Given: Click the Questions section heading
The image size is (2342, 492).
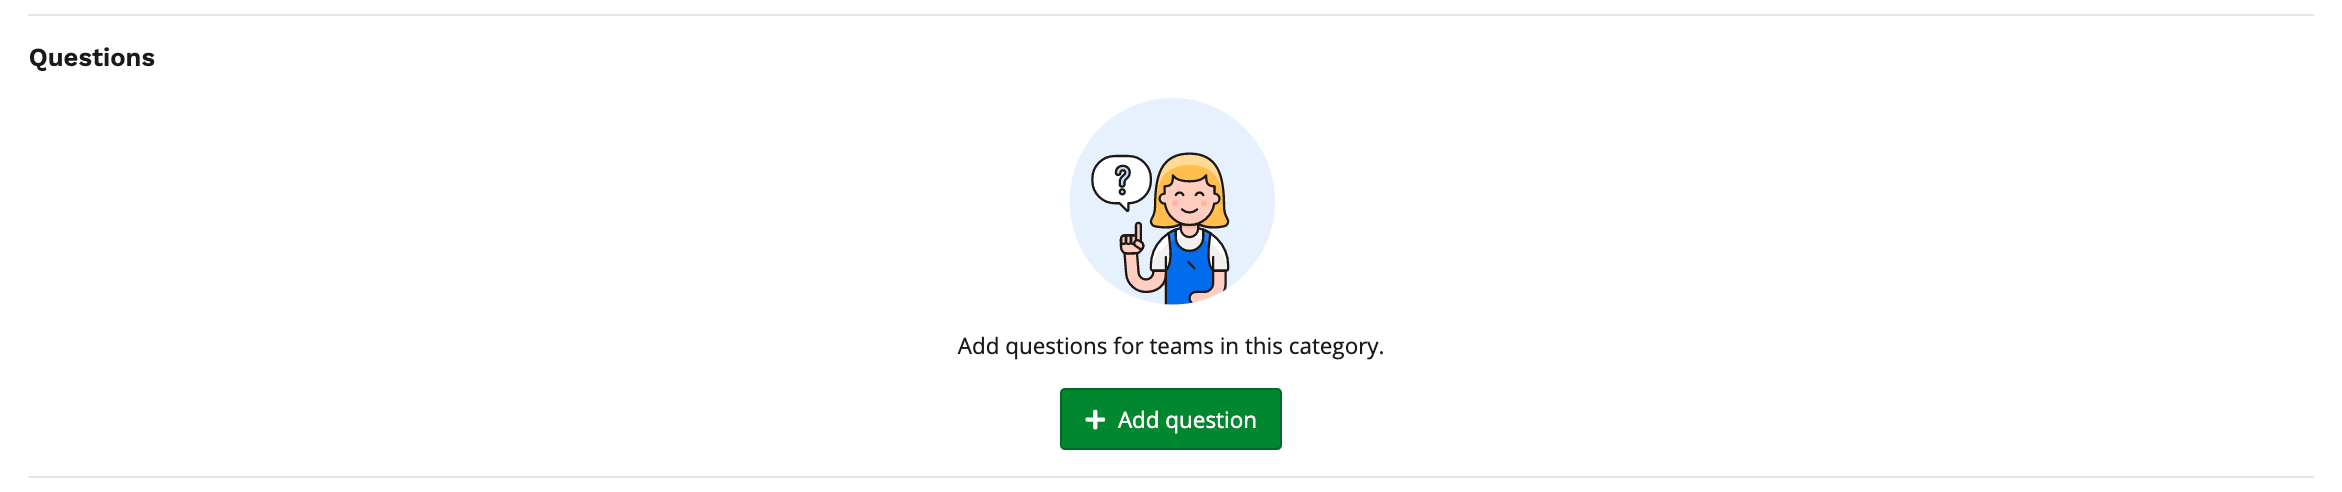Looking at the screenshot, I should click(x=92, y=58).
